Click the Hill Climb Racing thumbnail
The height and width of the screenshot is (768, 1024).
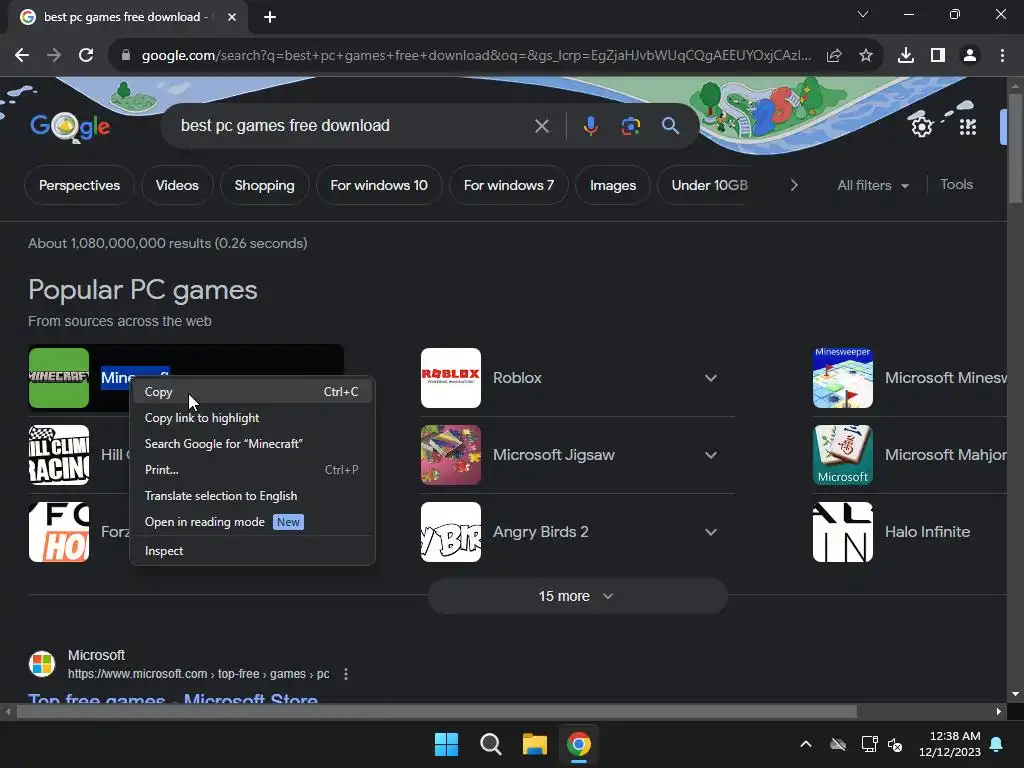pos(59,455)
